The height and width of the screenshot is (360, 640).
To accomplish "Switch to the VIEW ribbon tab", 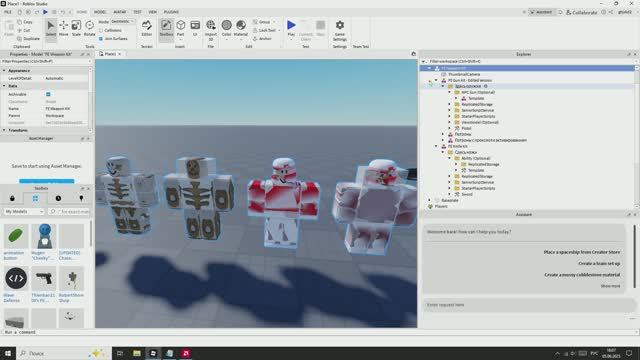I will pyautogui.click(x=153, y=12).
